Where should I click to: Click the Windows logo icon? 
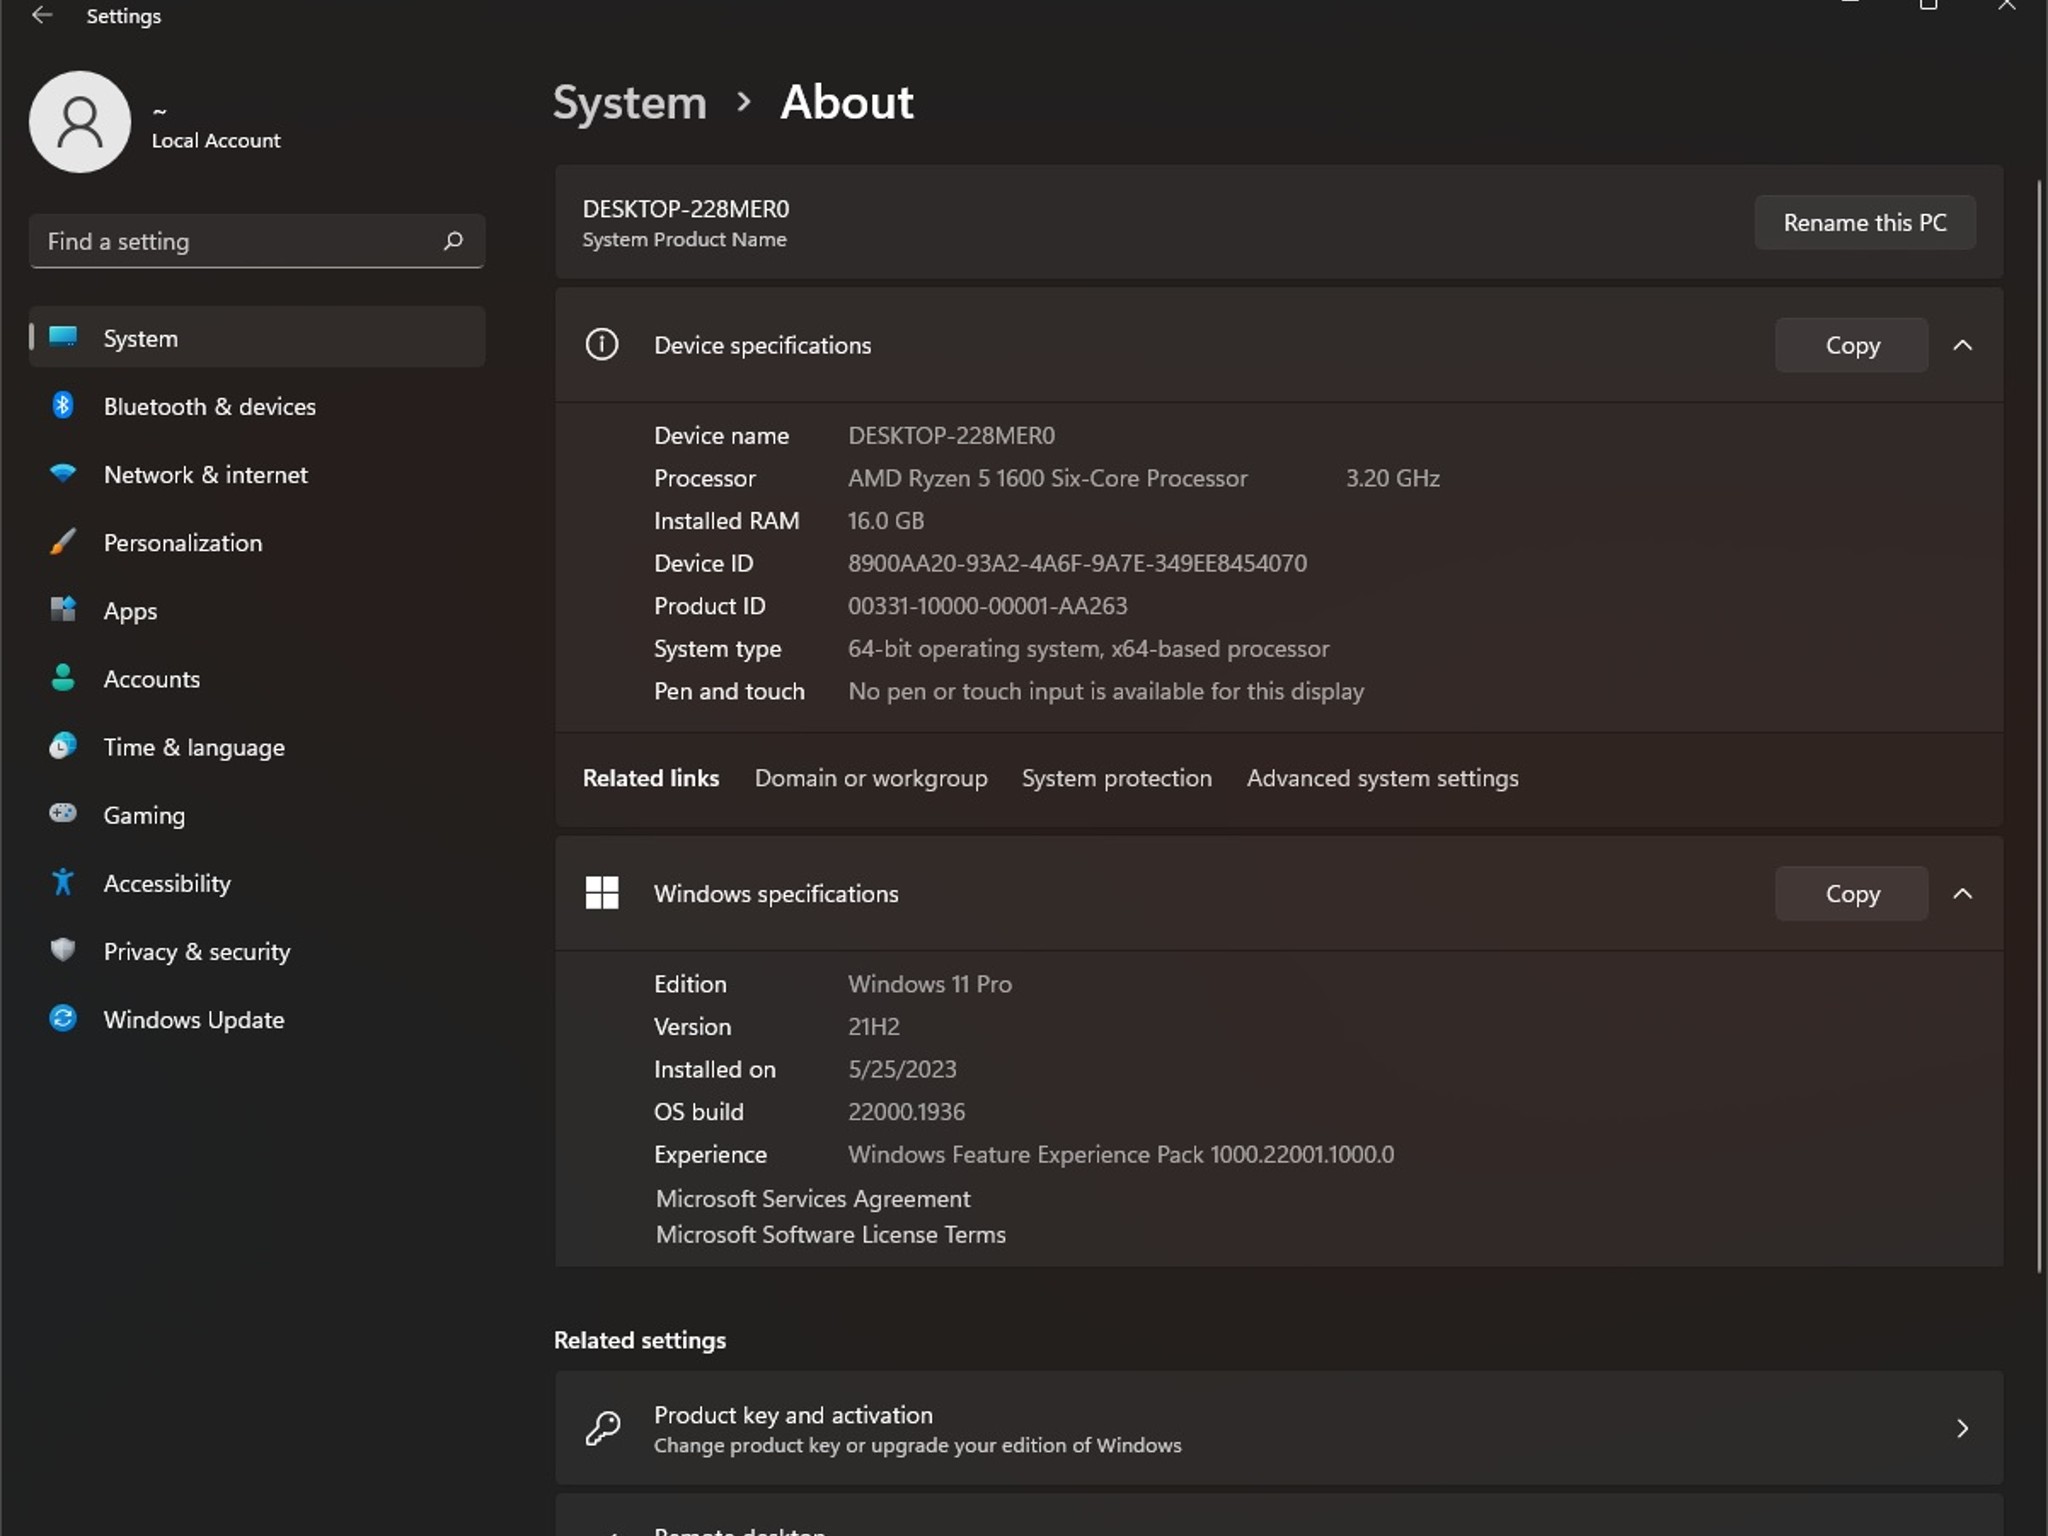pyautogui.click(x=602, y=893)
